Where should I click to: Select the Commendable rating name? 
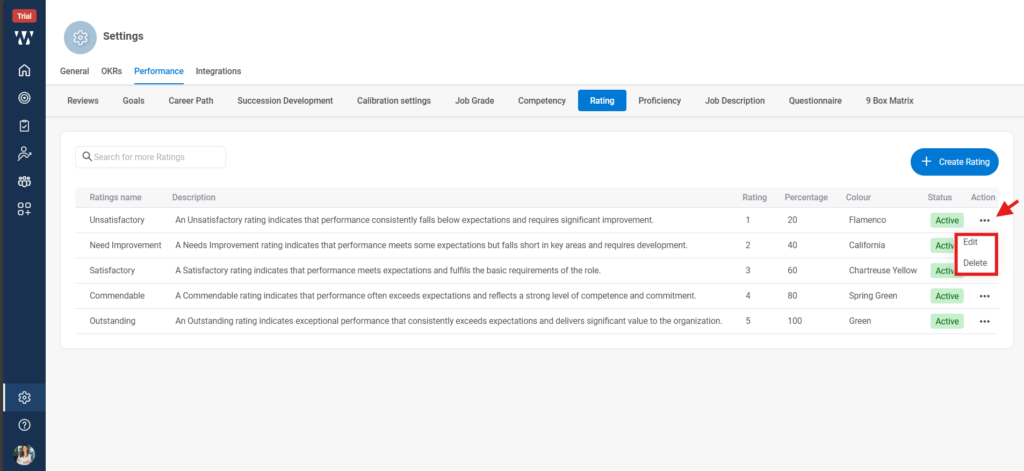[117, 296]
